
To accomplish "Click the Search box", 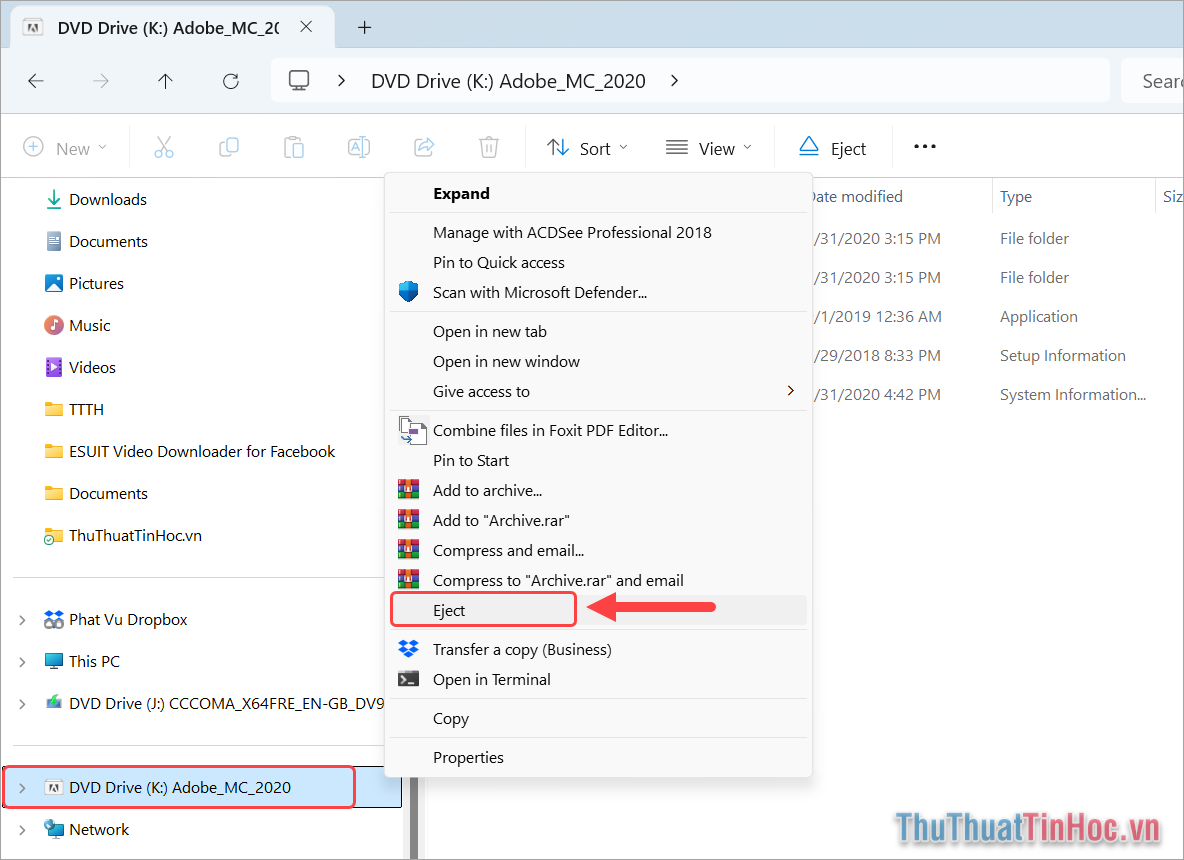I will coord(1152,81).
